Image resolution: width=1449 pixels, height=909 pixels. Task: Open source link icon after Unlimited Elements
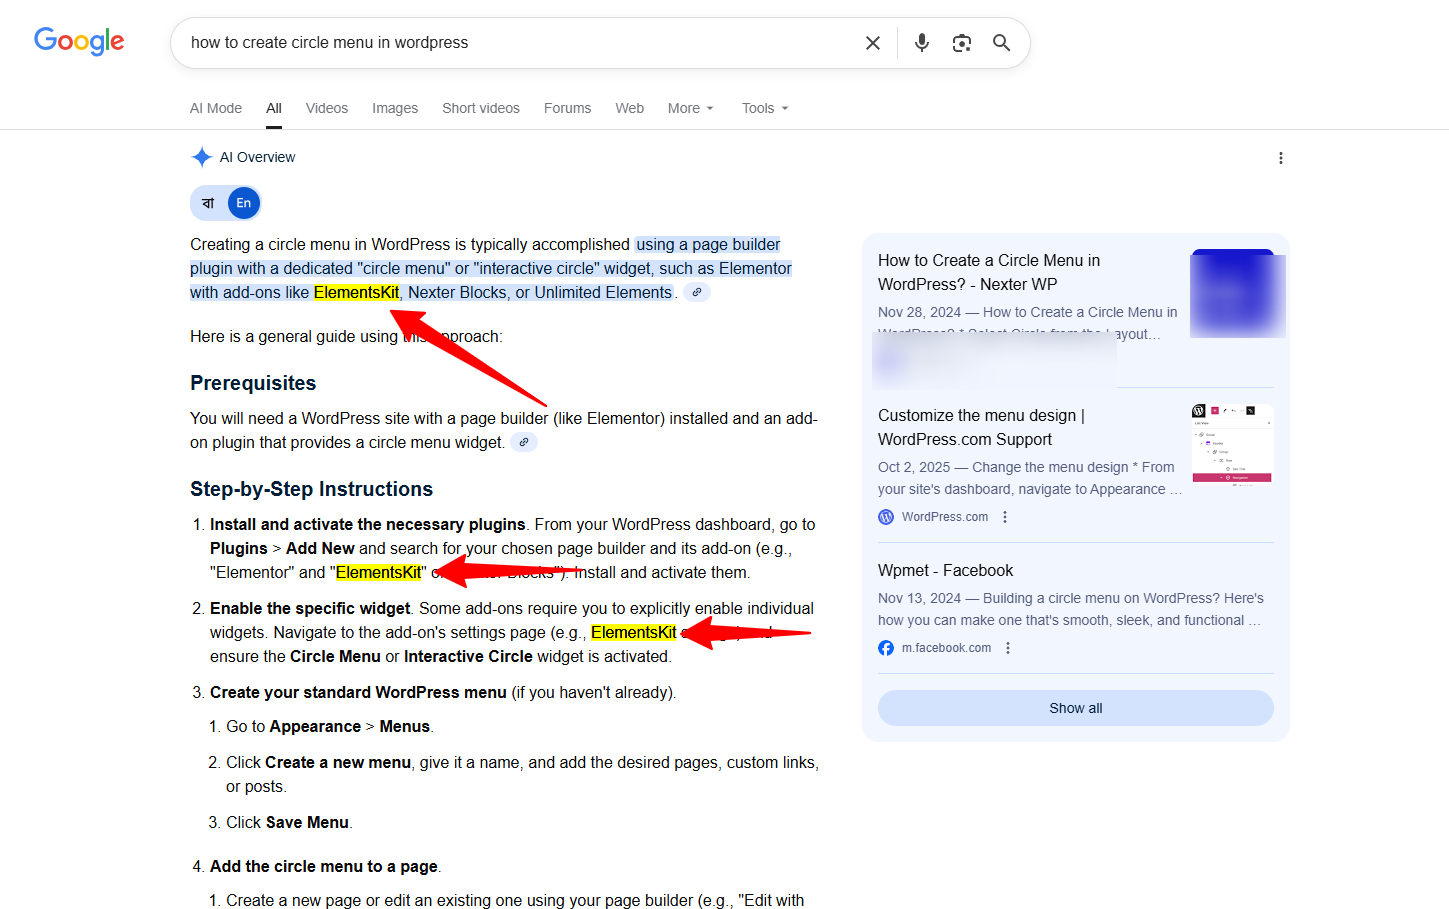[697, 292]
